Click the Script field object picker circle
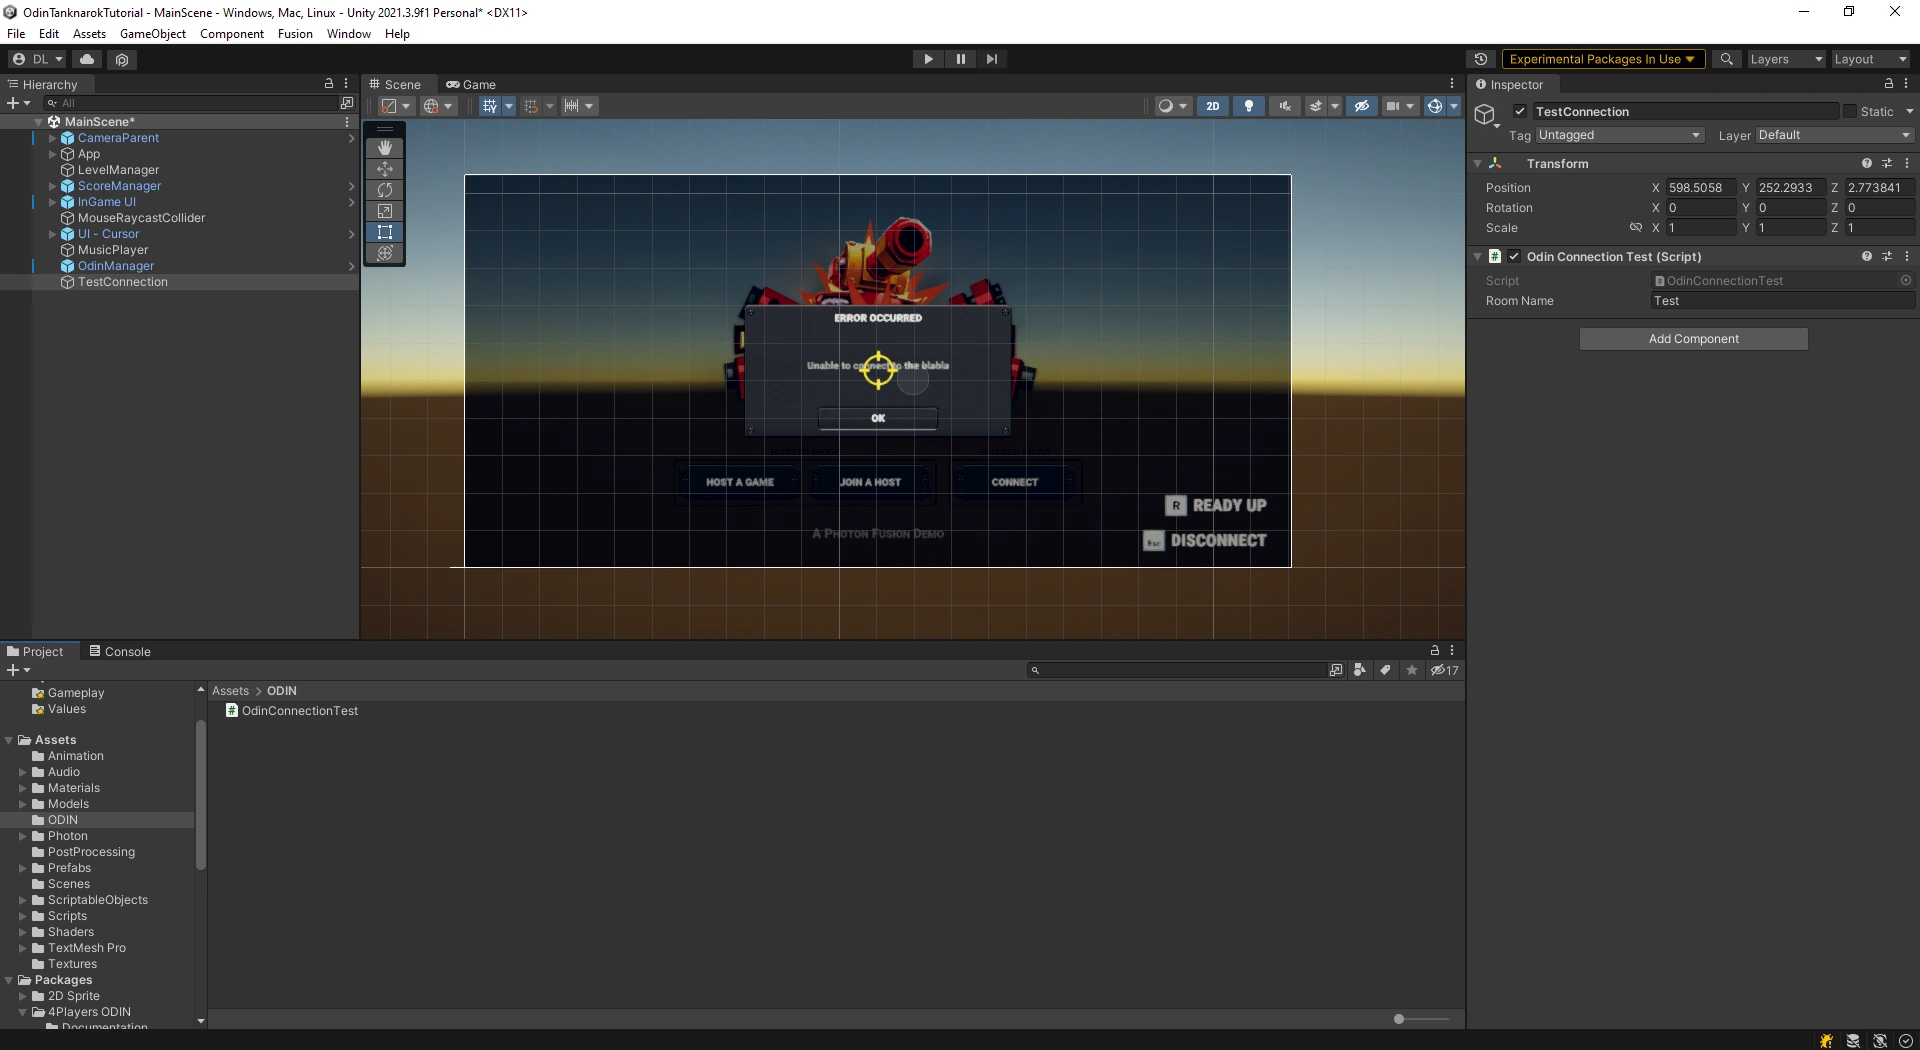Viewport: 1920px width, 1050px height. pyautogui.click(x=1906, y=281)
